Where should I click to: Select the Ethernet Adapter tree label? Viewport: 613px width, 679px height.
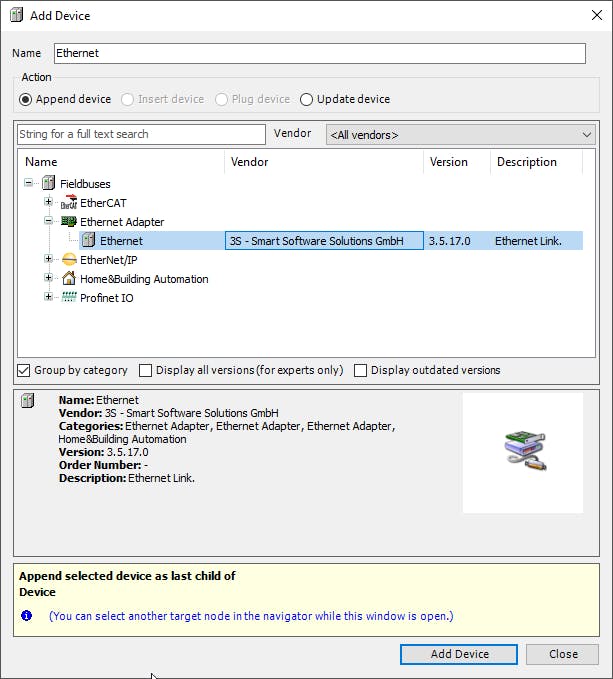[122, 222]
